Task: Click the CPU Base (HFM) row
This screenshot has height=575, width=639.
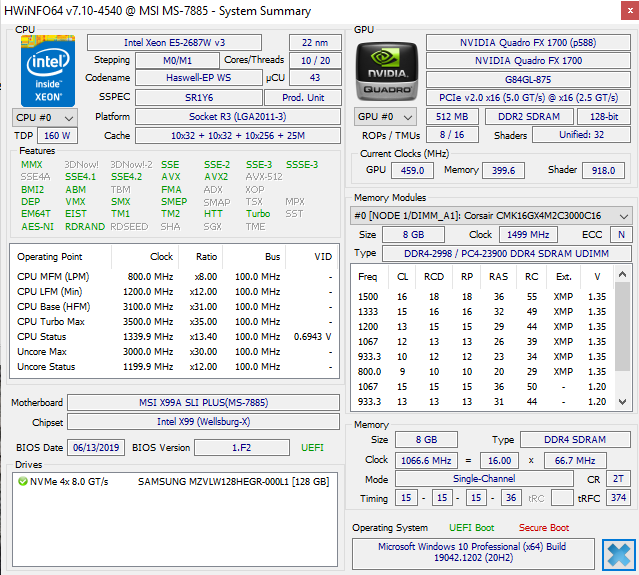Action: [x=174, y=306]
